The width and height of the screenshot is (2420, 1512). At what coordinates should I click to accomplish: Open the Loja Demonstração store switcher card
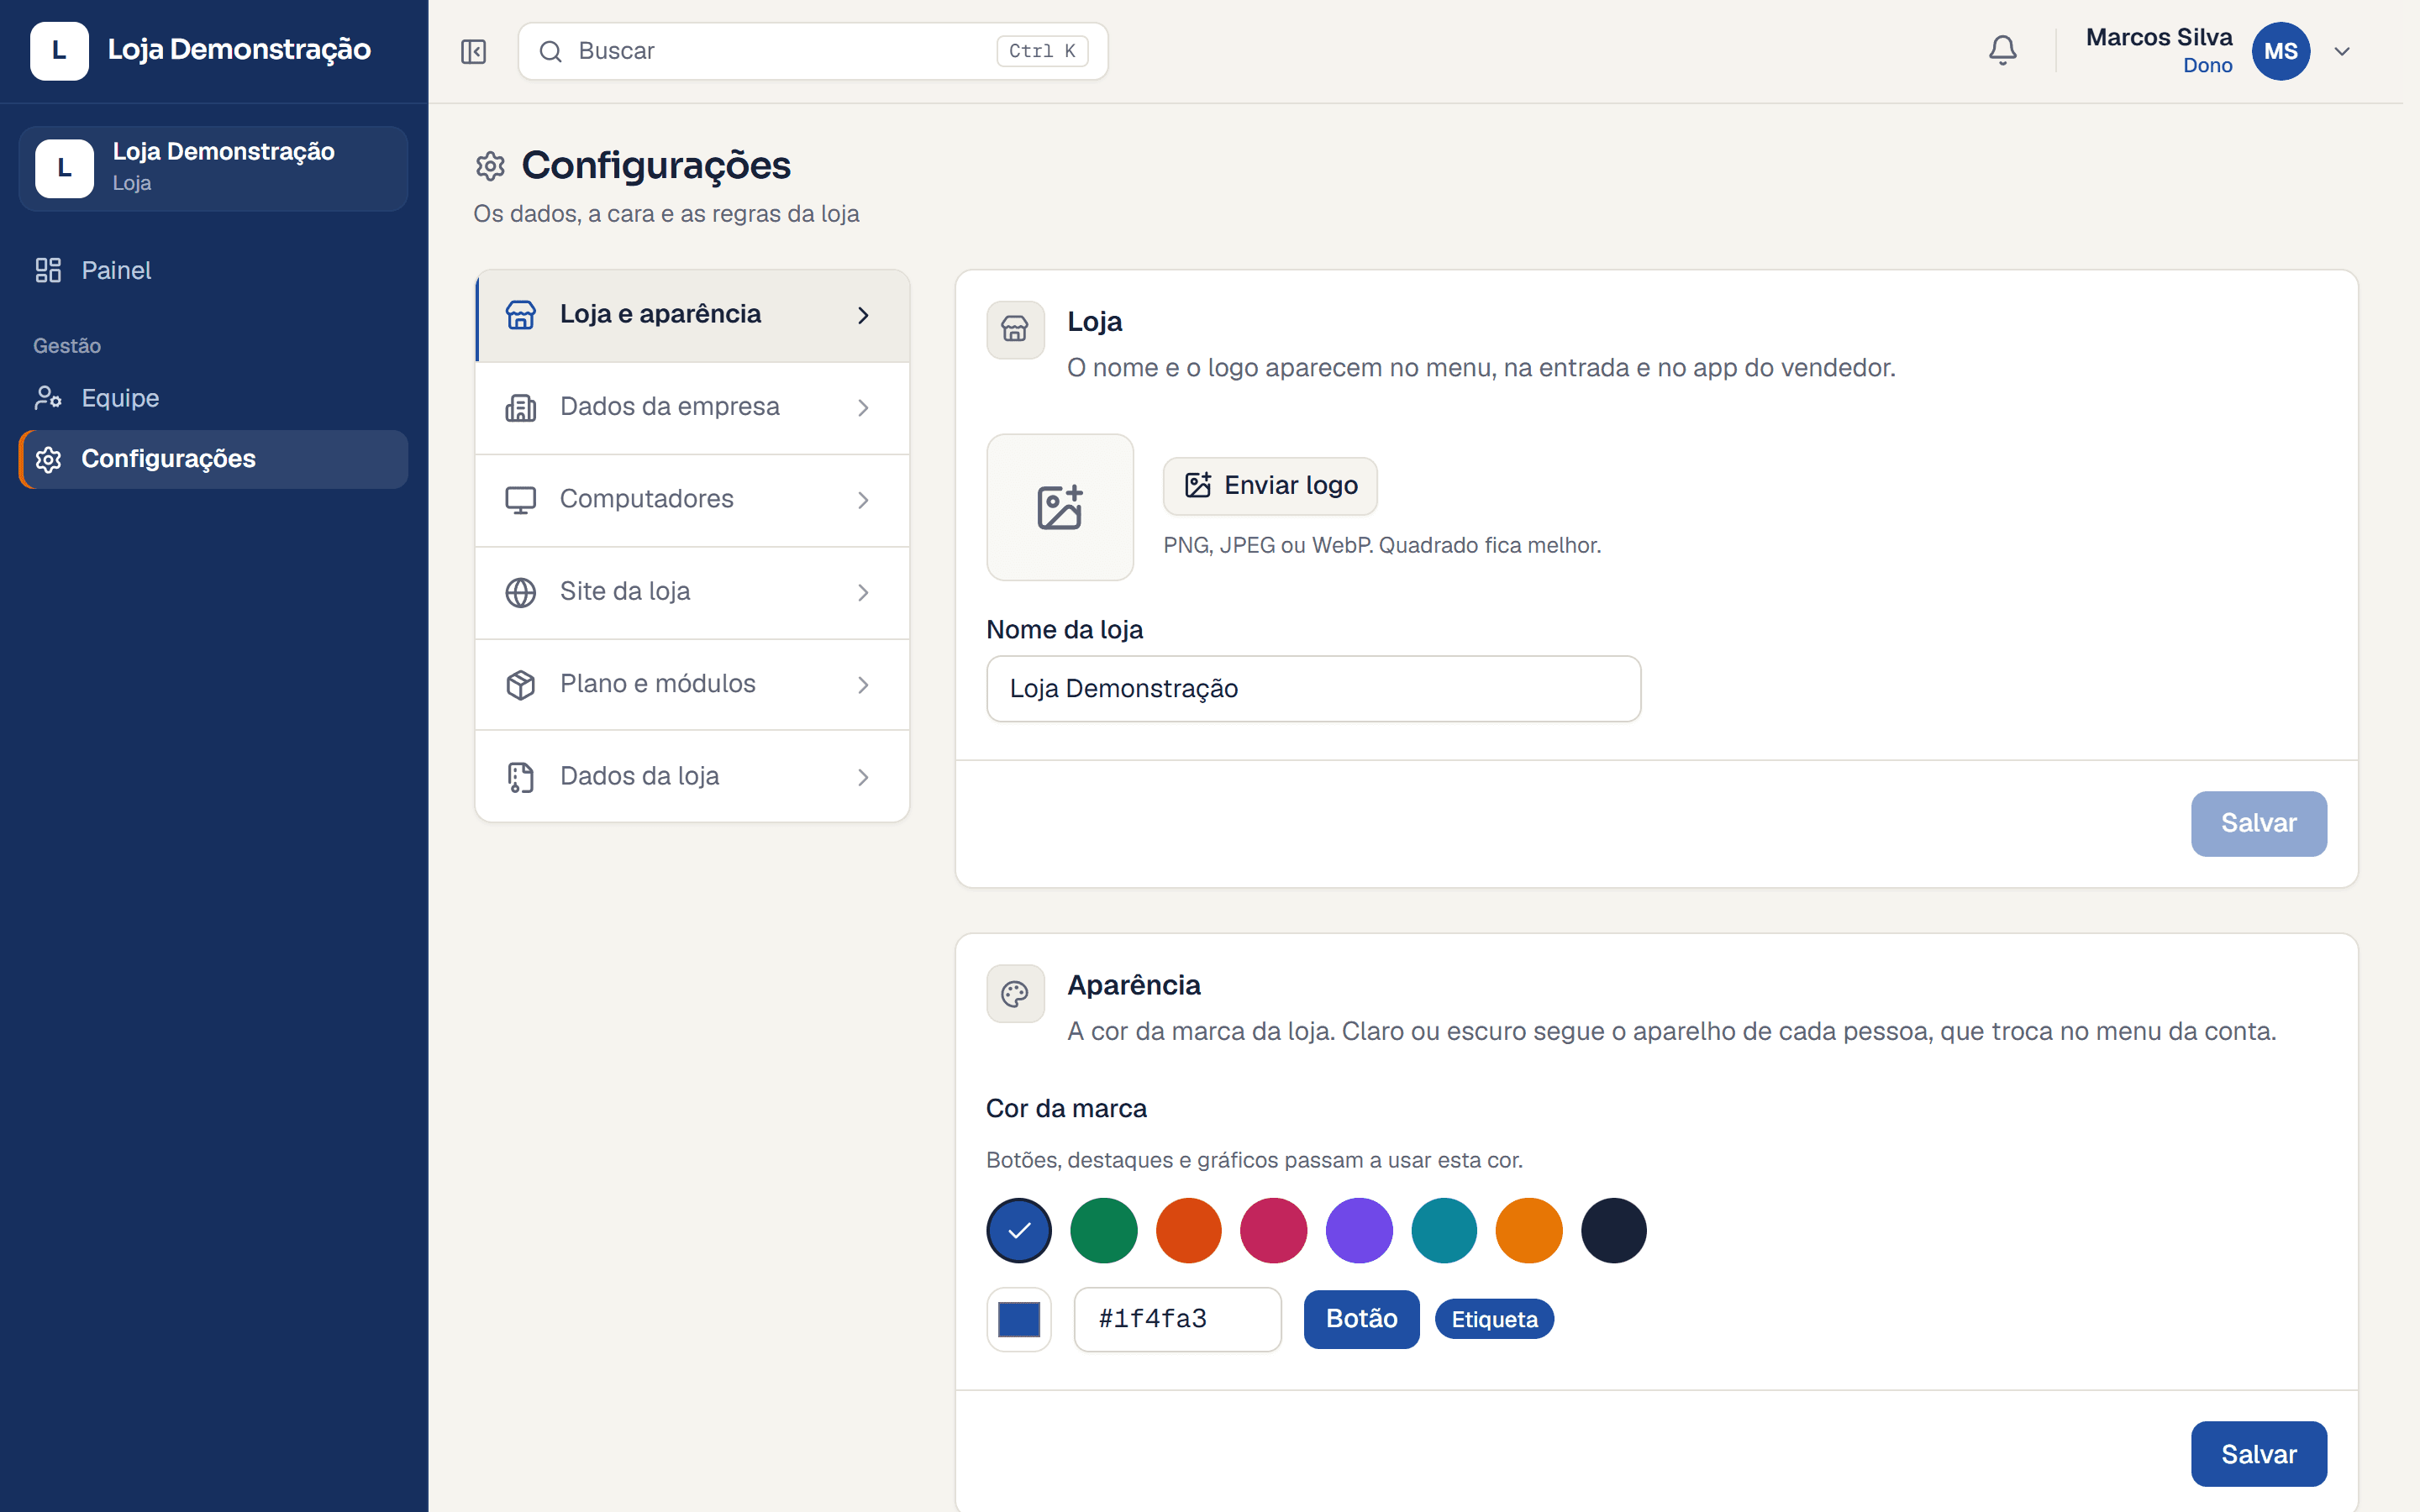pyautogui.click(x=213, y=168)
